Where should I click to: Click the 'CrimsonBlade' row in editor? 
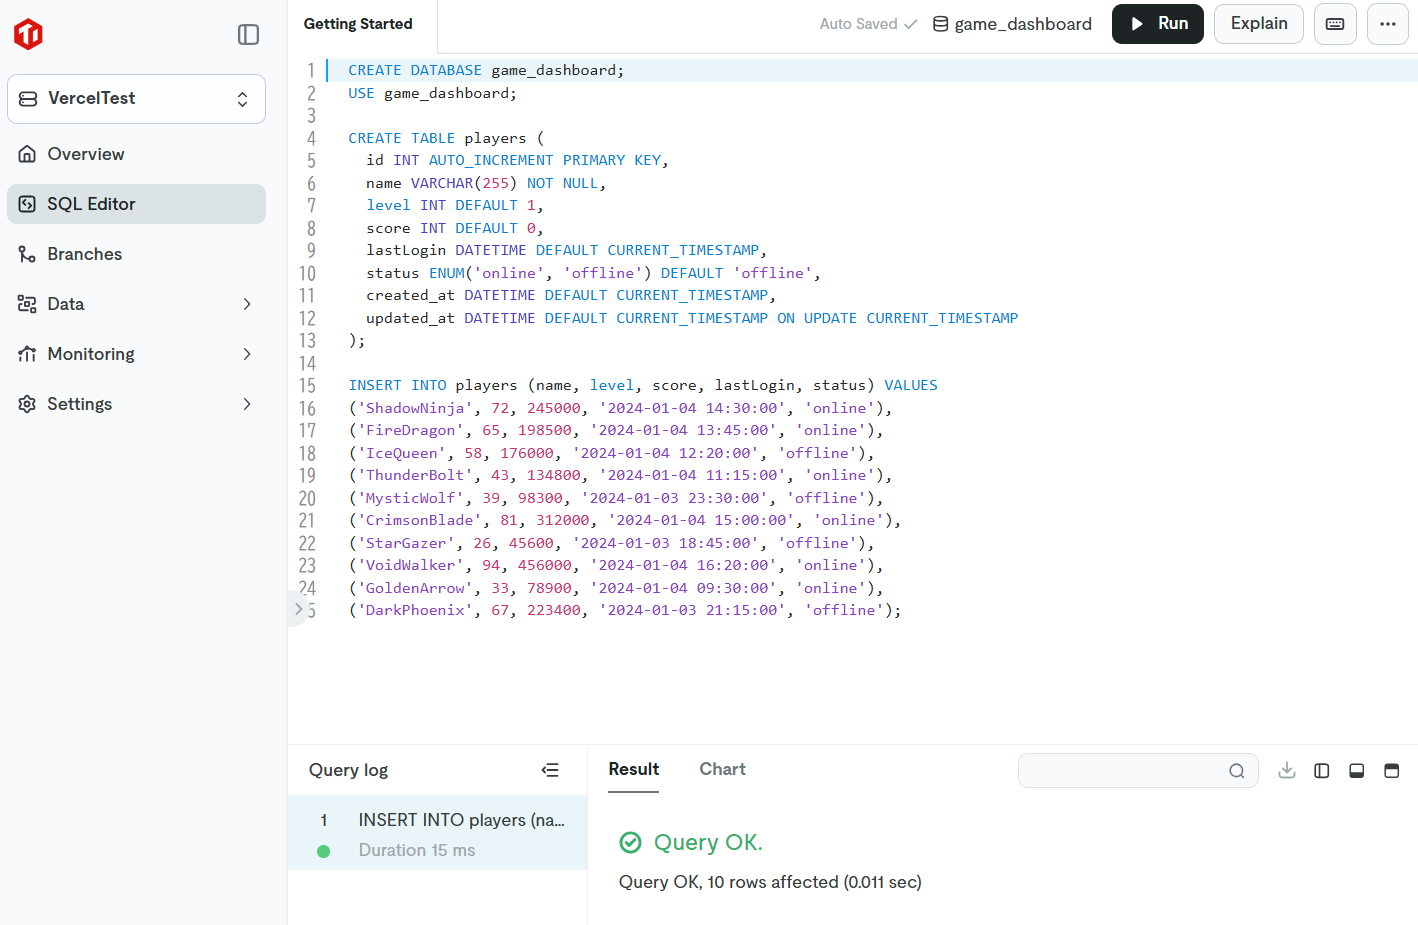click(624, 520)
